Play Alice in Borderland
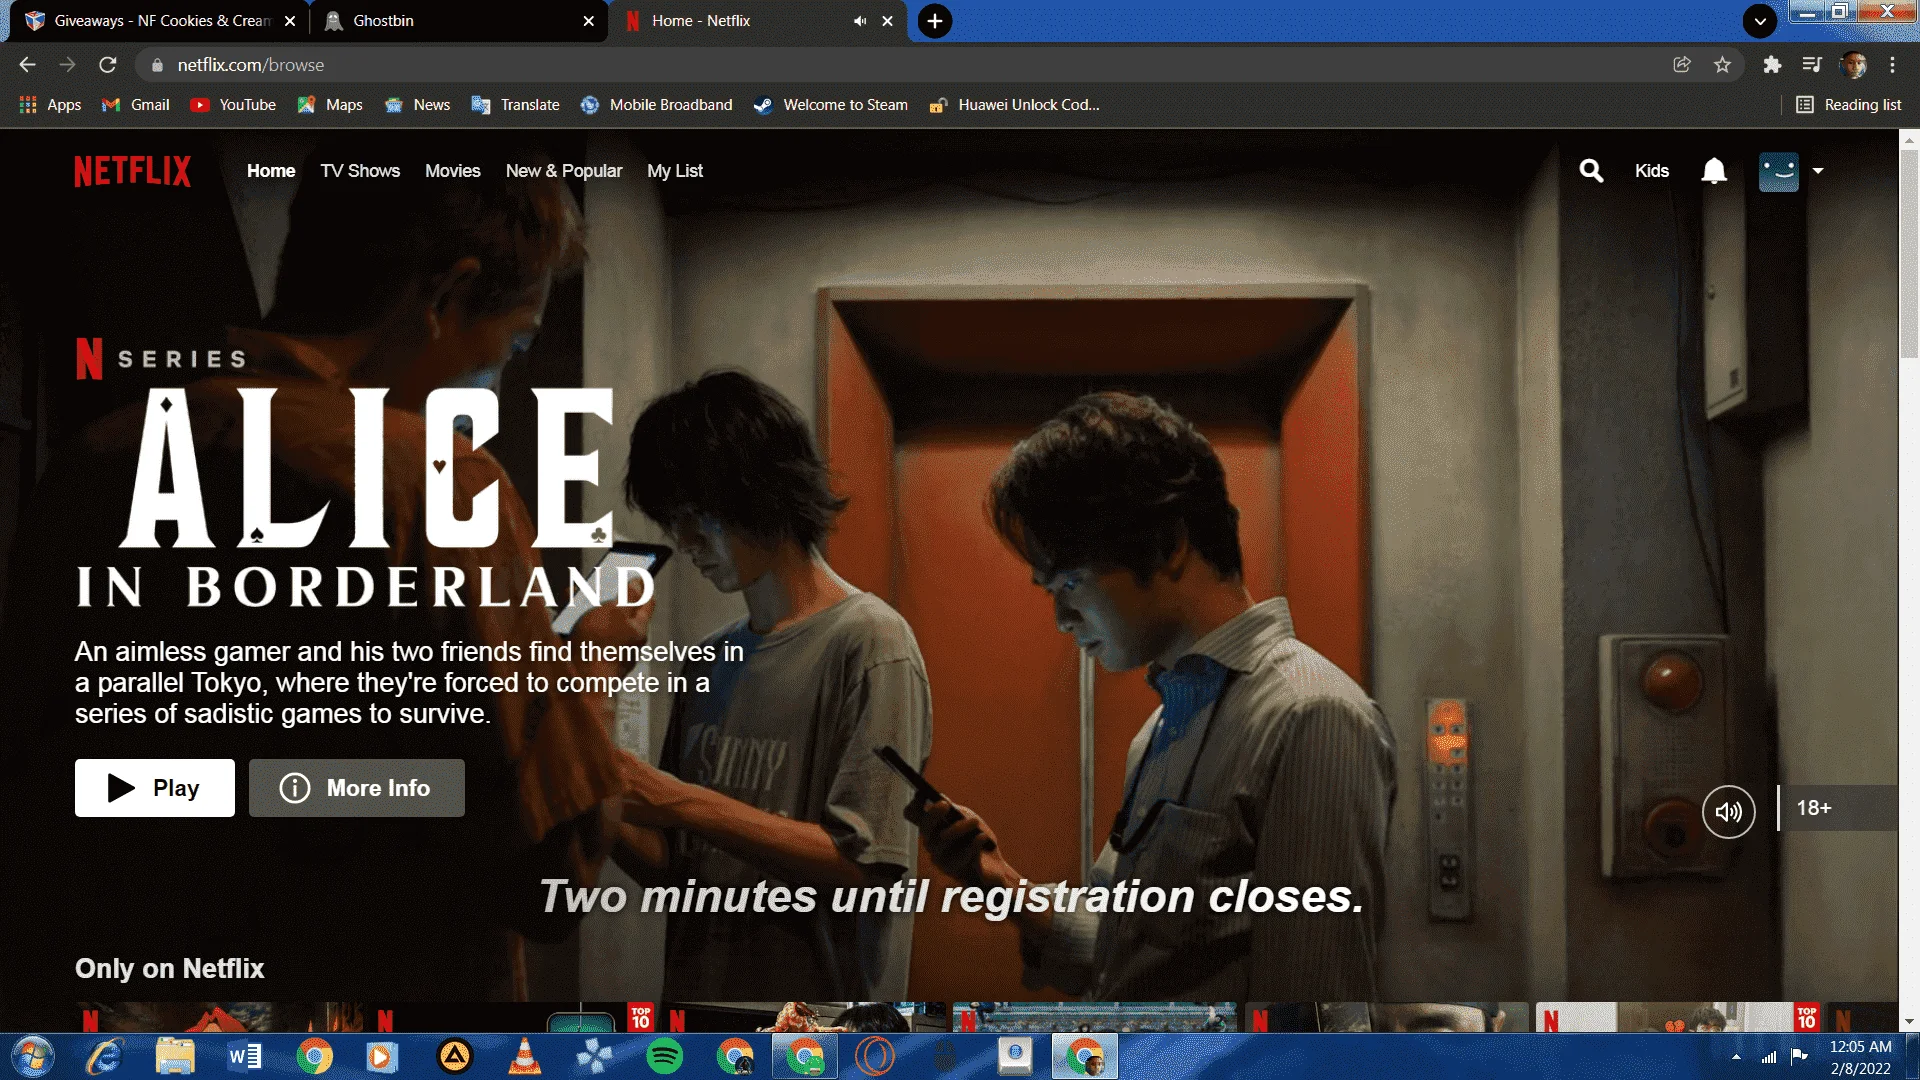This screenshot has width=1920, height=1080. 155,788
